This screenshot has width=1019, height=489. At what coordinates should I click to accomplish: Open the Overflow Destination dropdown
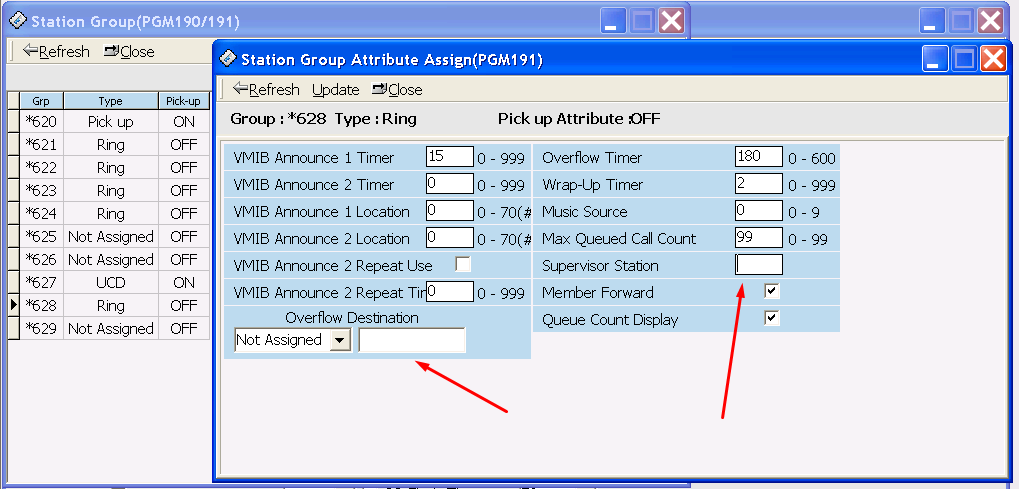click(x=341, y=340)
